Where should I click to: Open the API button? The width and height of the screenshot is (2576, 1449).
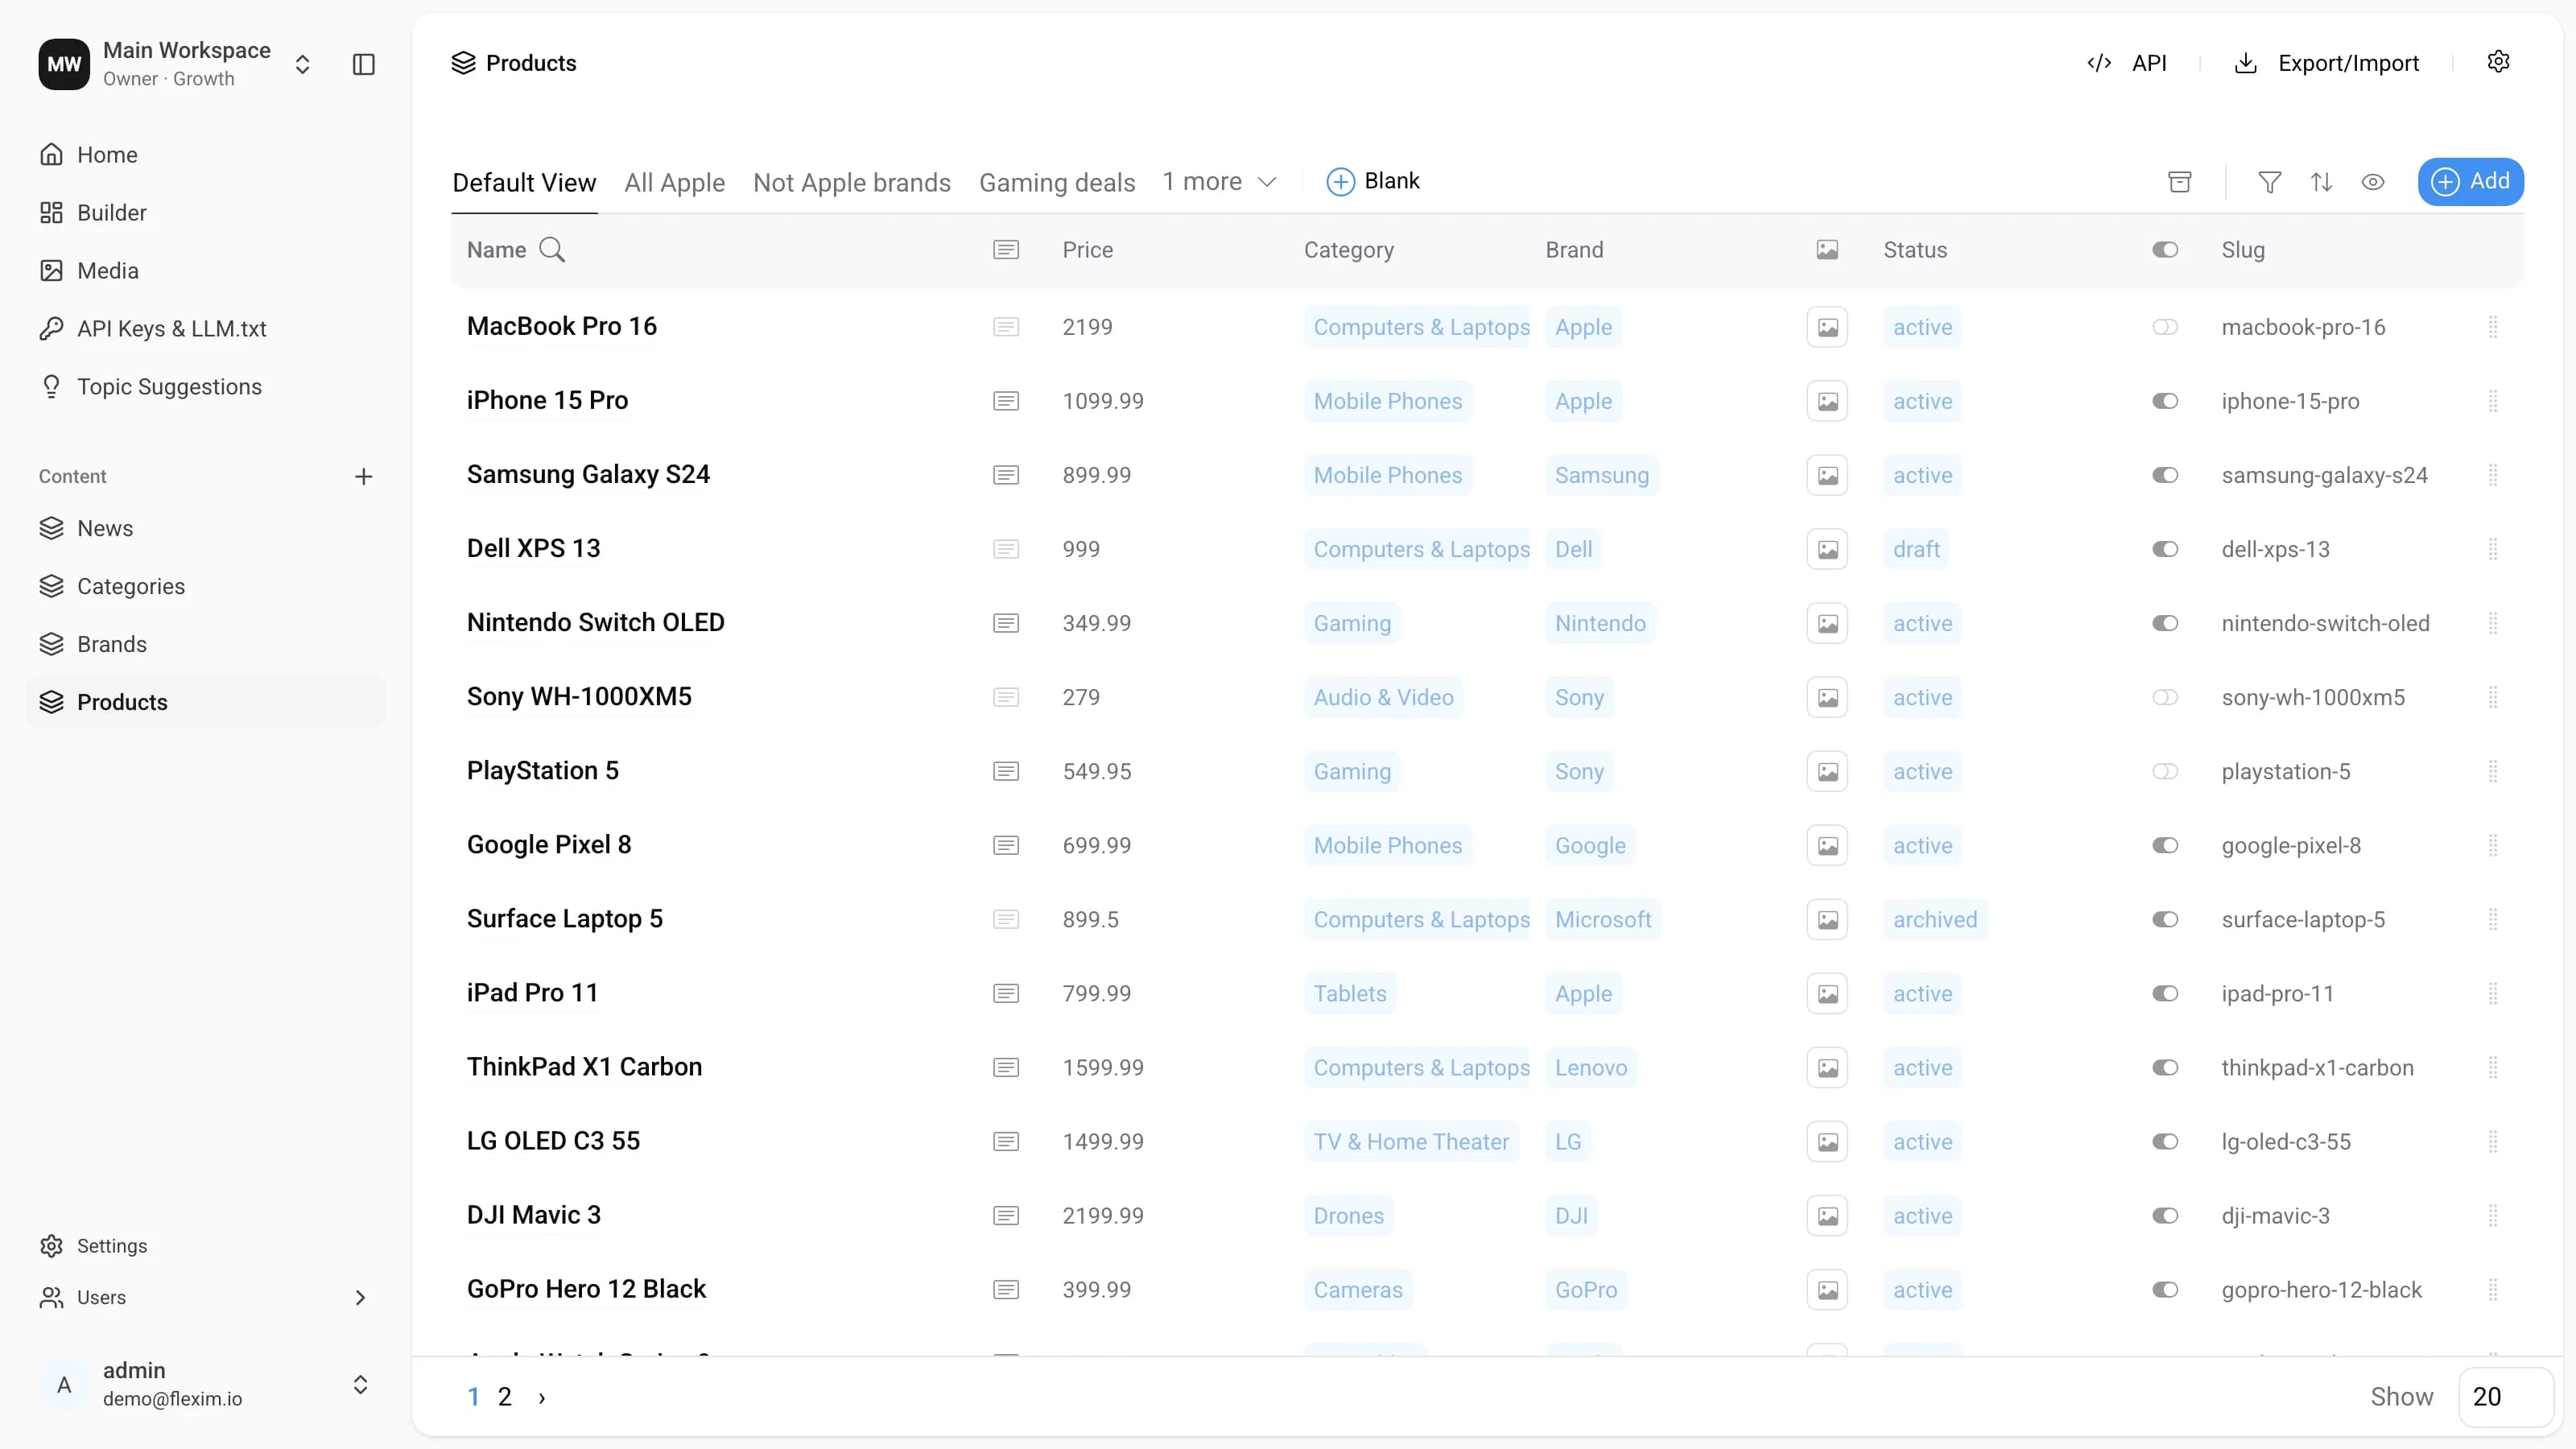(2127, 63)
